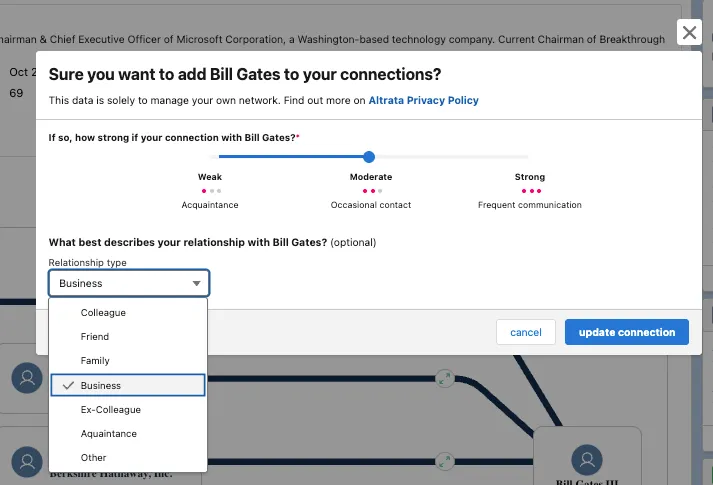This screenshot has height=485, width=713.
Task: Click the lower expand arrows icon on connection line
Action: pyautogui.click(x=445, y=461)
